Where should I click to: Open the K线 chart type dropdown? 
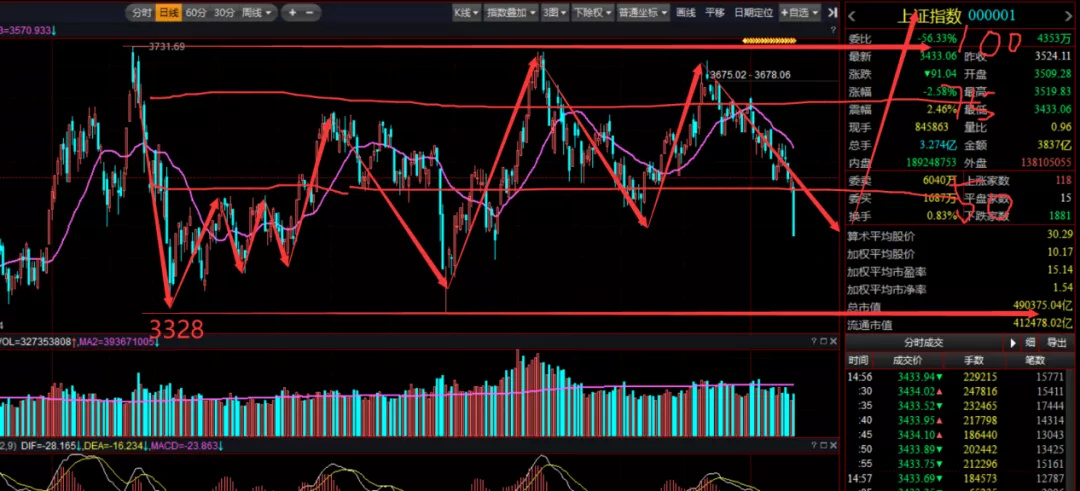tap(466, 12)
